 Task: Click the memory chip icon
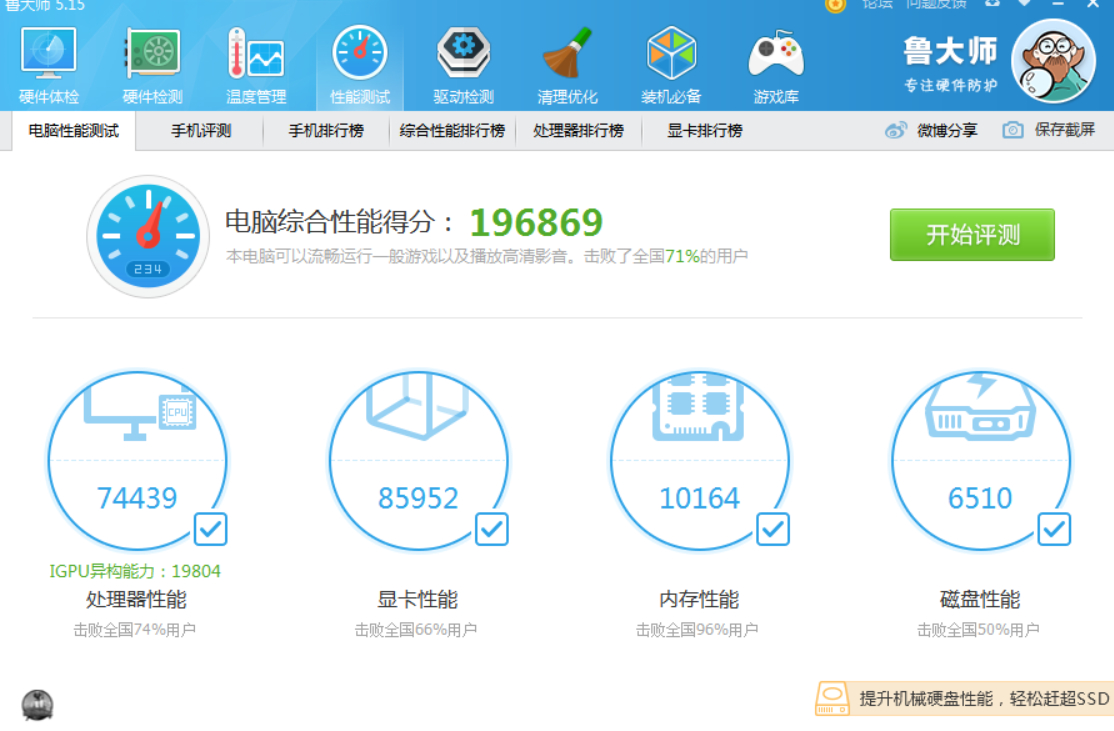click(x=698, y=406)
